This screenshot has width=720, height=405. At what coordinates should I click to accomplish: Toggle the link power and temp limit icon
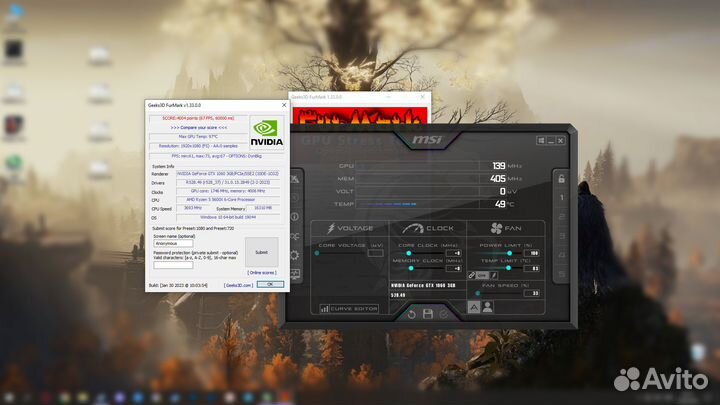[x=472, y=276]
